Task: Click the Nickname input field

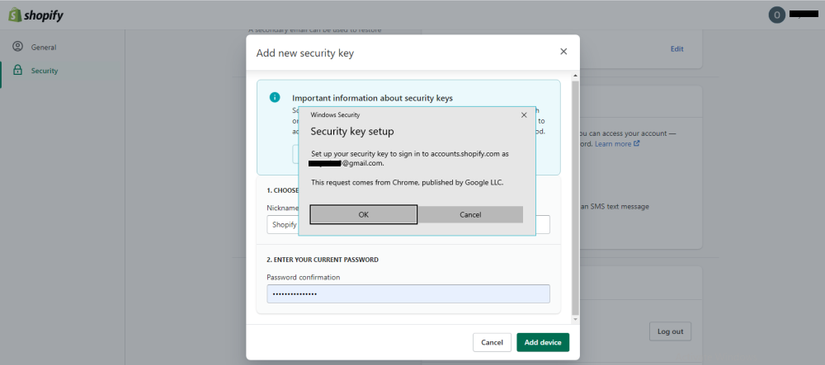Action: 408,225
